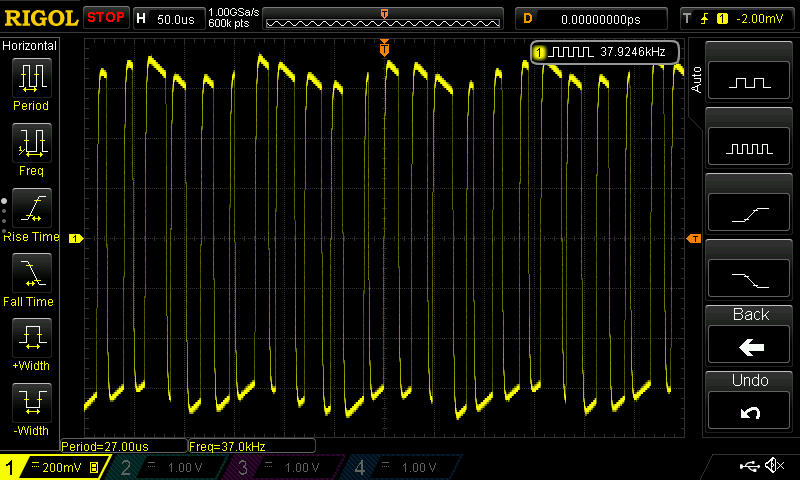The image size is (800, 480).
Task: Choose multi-cycle auto display option
Action: [750, 148]
